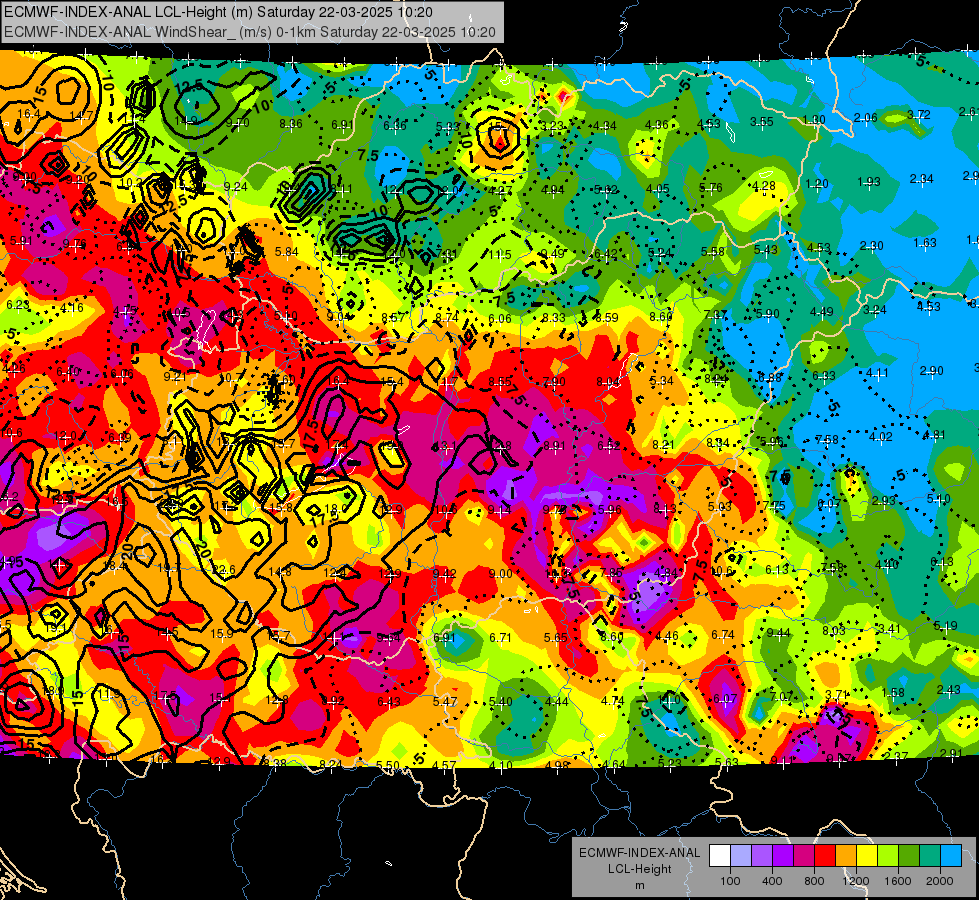
Task: Click the wind shear value 3.72
Action: (918, 115)
